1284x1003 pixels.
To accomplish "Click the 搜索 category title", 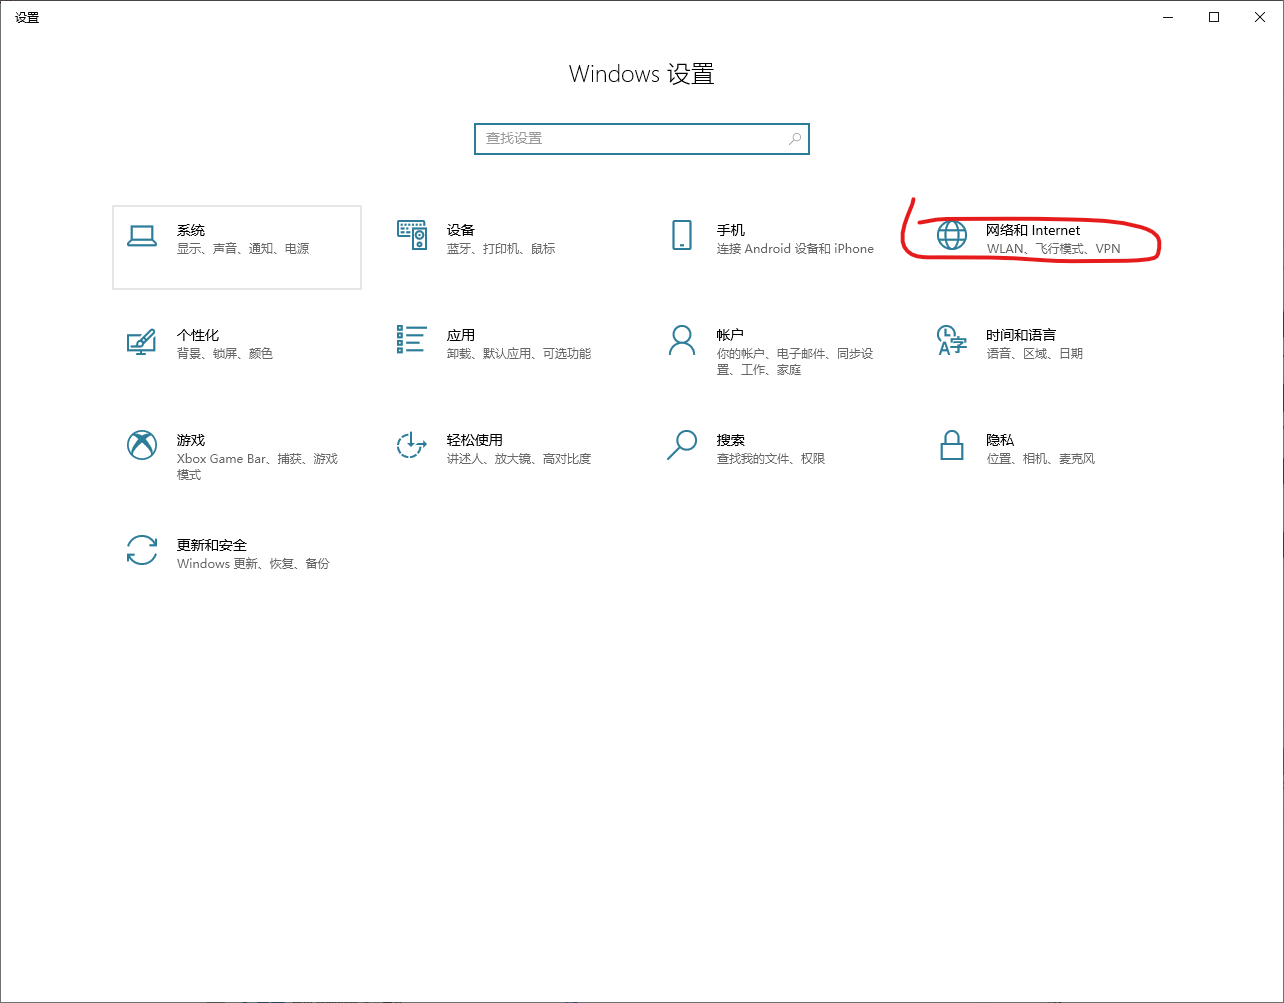I will pos(731,440).
